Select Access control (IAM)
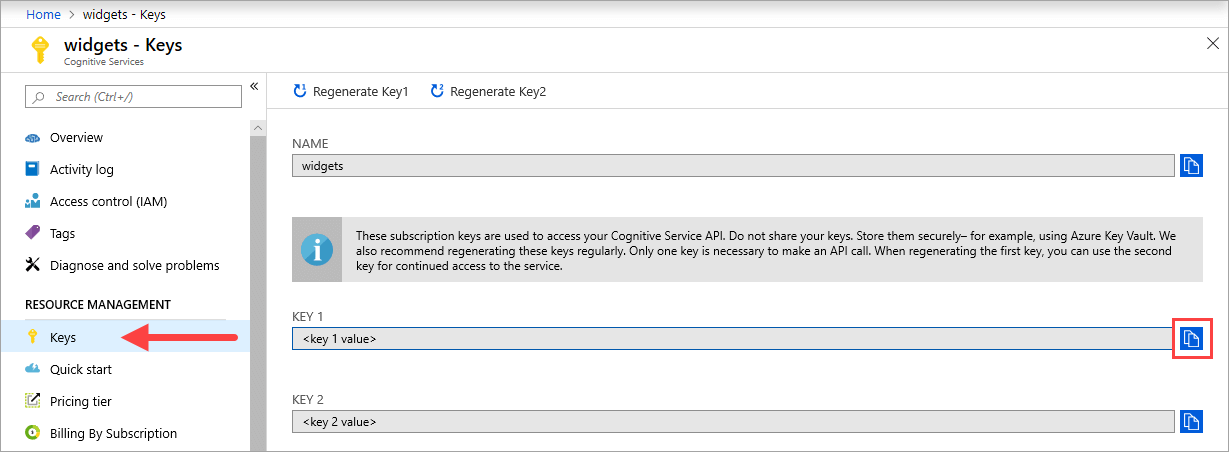1229x452 pixels. click(x=108, y=202)
